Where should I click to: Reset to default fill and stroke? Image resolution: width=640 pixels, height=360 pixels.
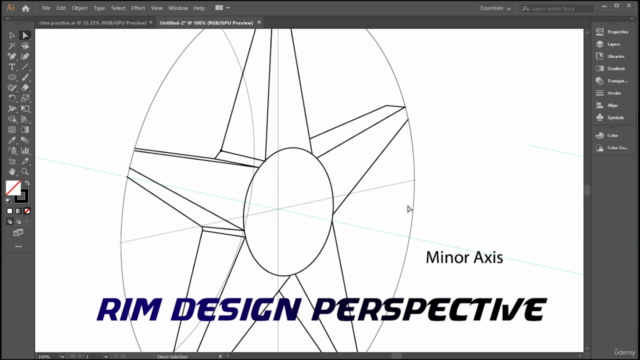click(x=9, y=200)
